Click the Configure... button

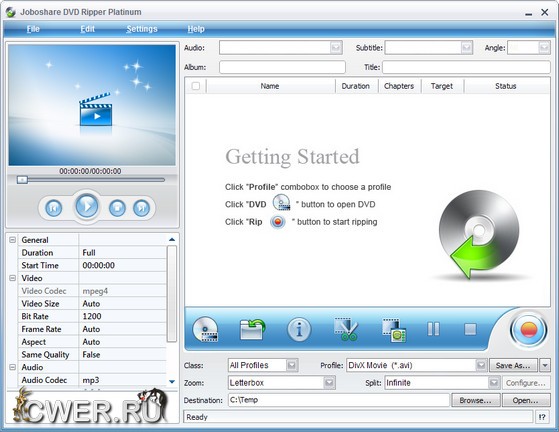526,383
